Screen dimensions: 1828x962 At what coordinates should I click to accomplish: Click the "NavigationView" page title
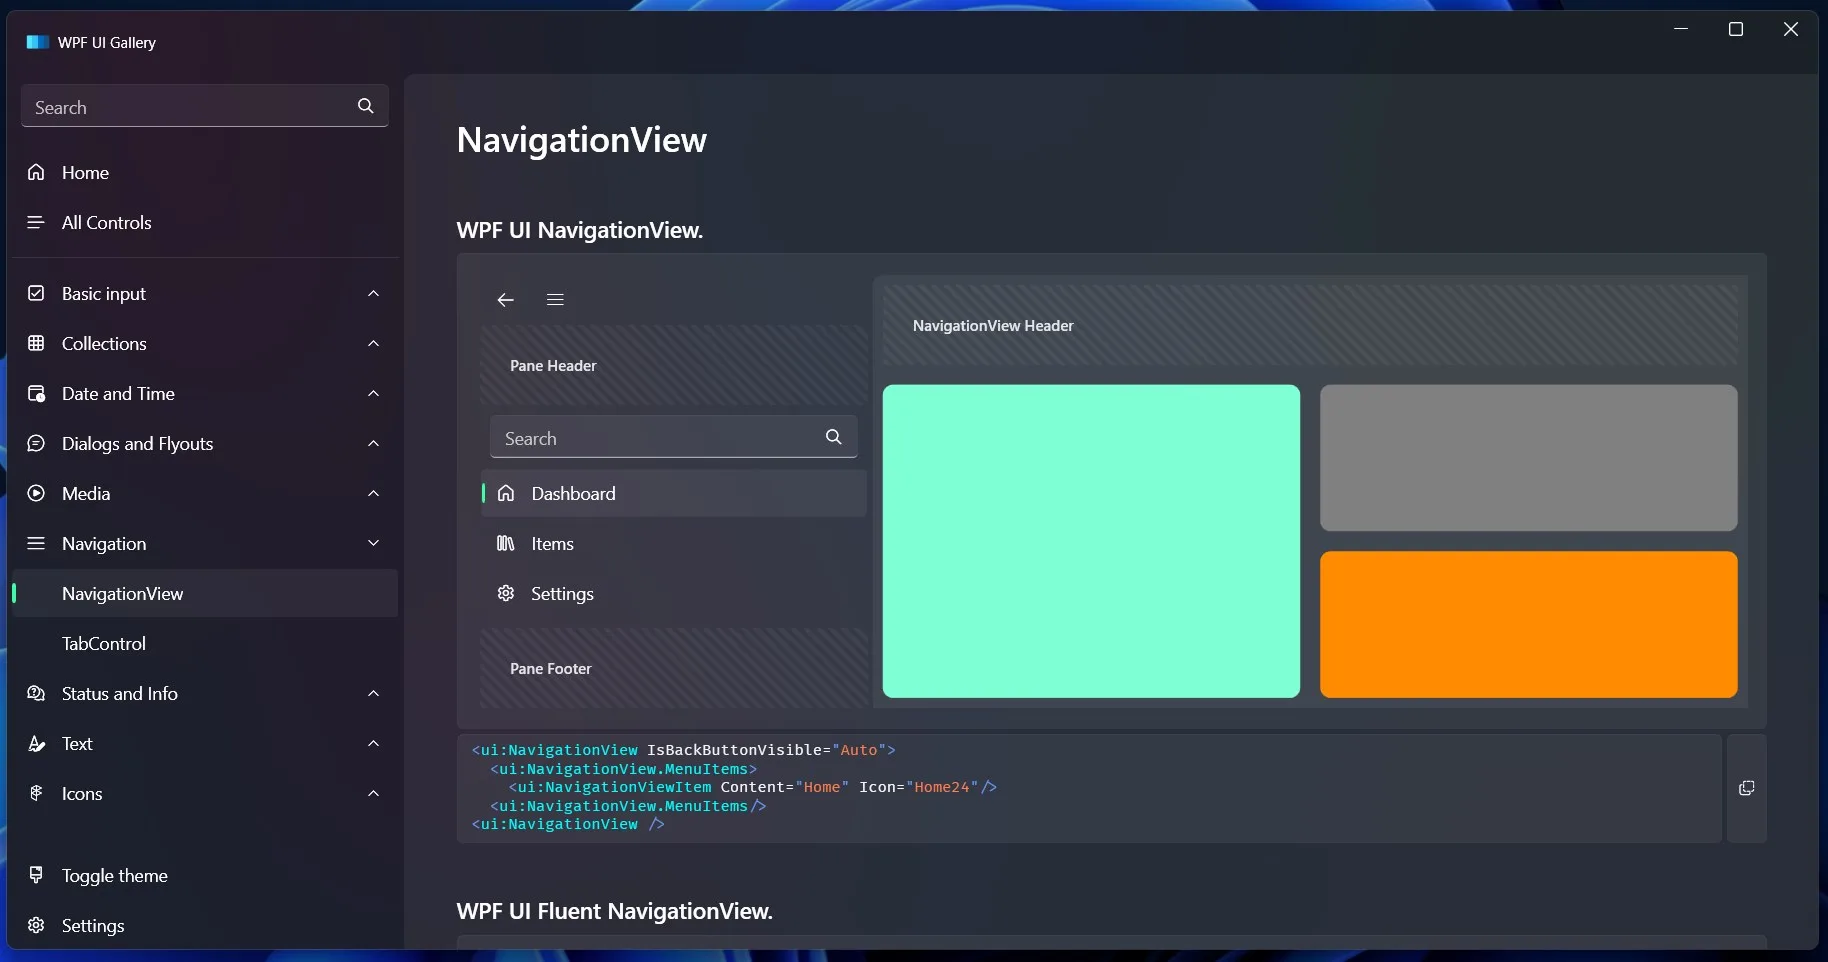581,140
